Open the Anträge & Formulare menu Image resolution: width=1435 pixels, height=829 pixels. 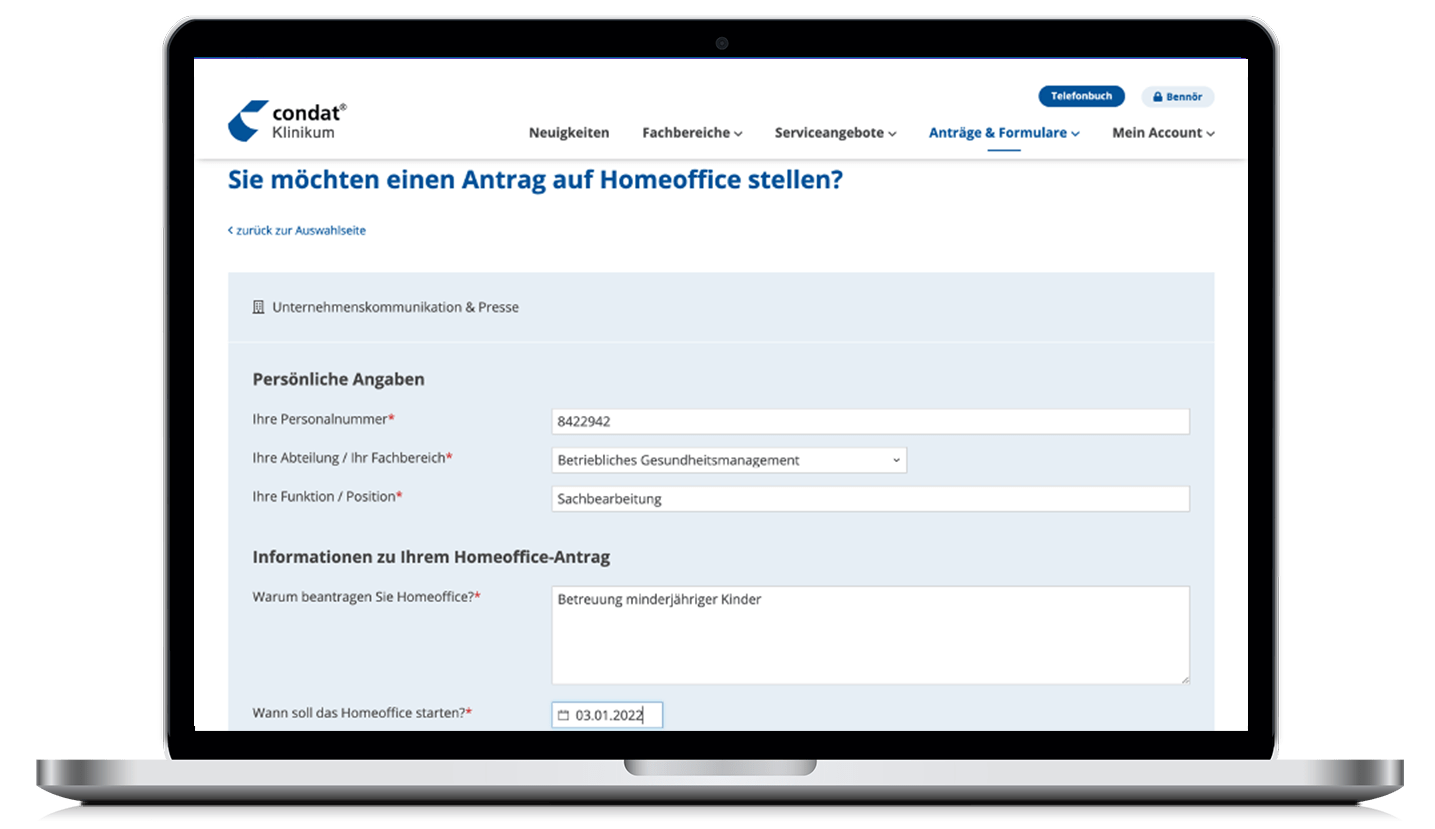[x=1004, y=132]
